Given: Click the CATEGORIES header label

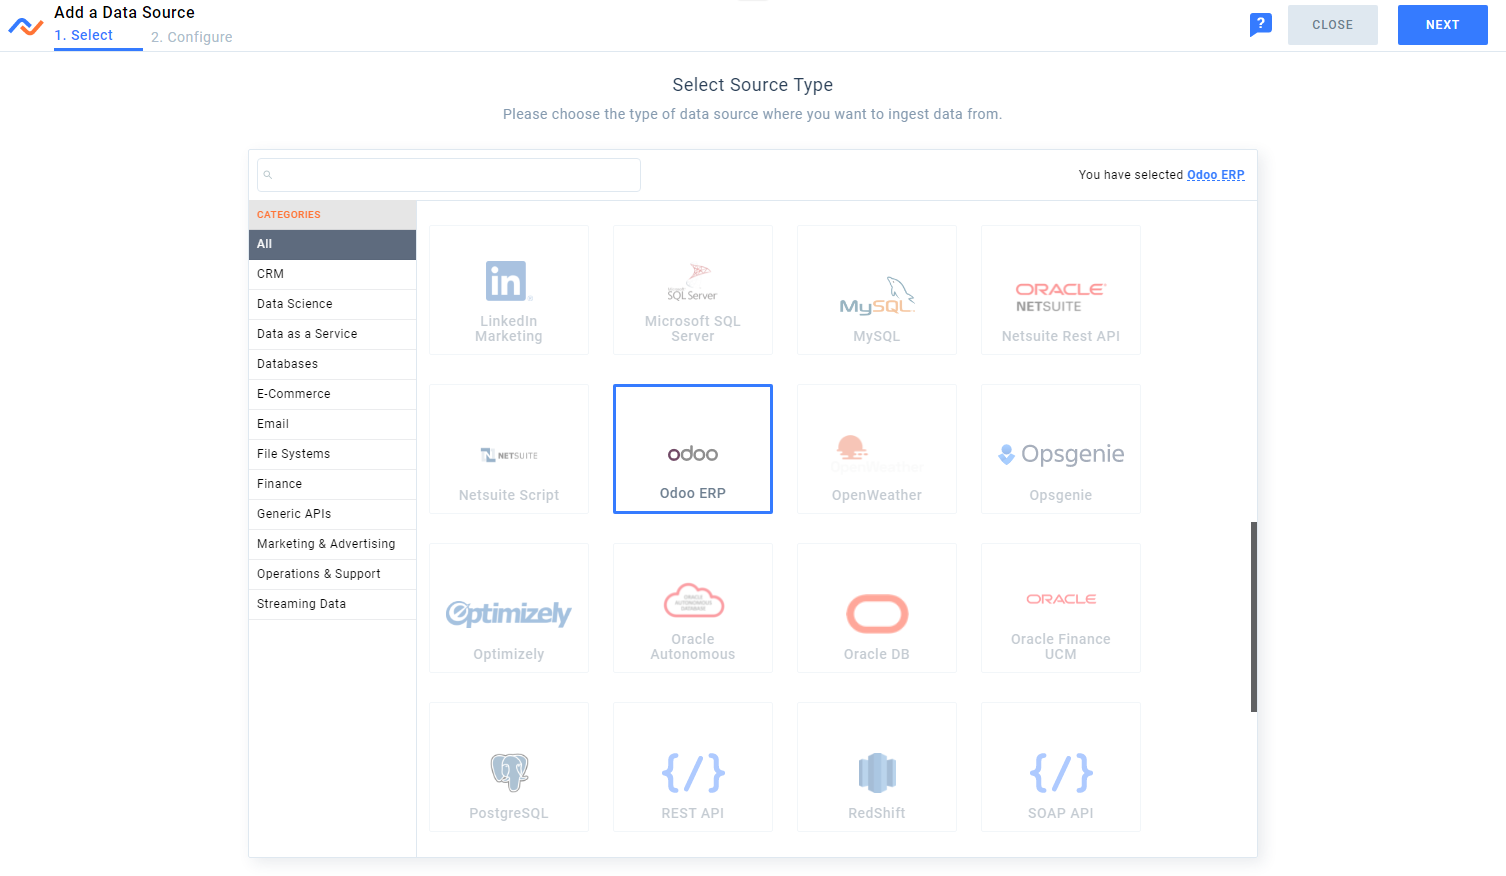Looking at the screenshot, I should point(289,215).
